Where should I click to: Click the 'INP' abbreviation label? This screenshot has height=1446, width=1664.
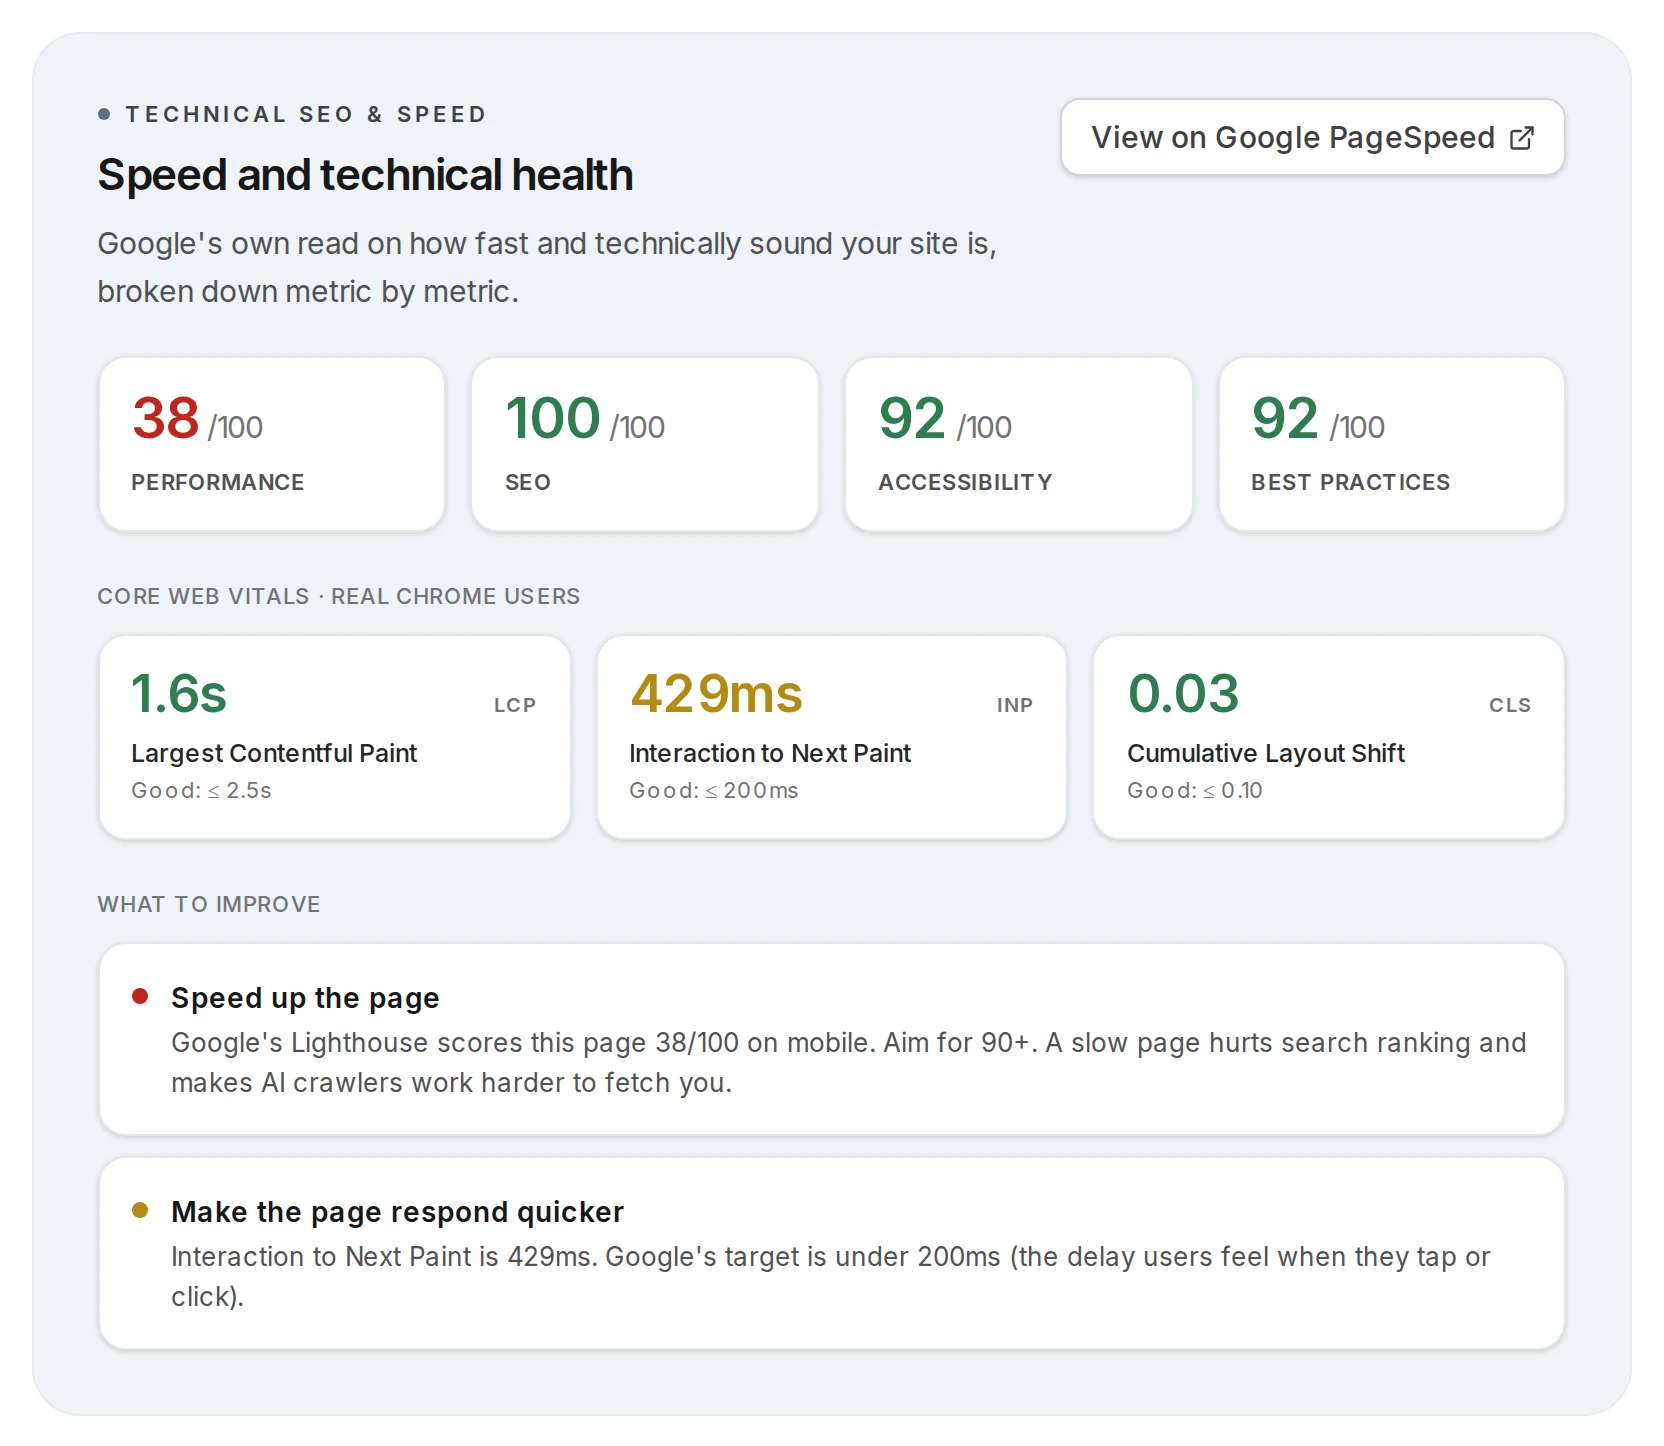(x=1015, y=705)
